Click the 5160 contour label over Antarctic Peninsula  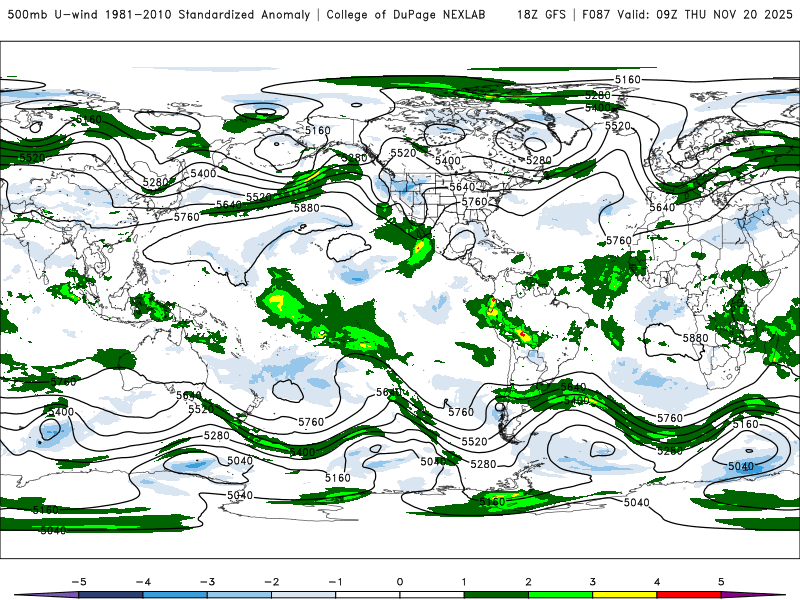pyautogui.click(x=492, y=502)
